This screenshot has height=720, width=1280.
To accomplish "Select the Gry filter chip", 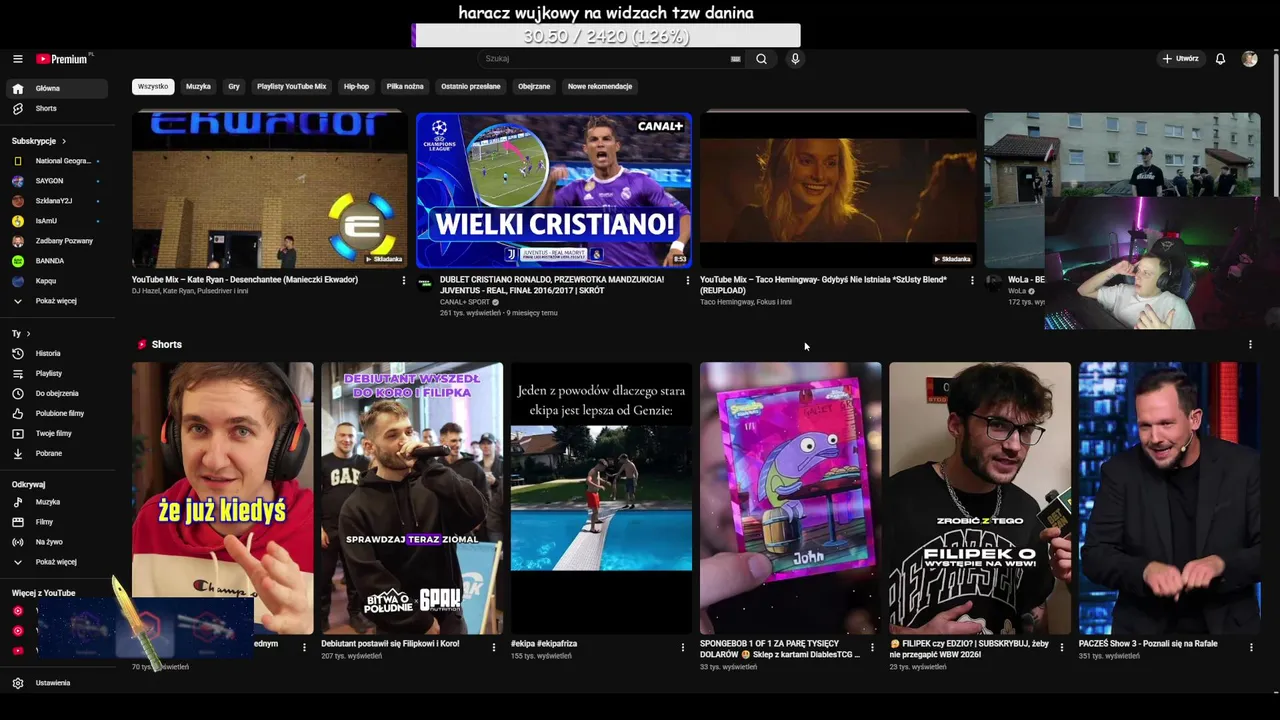I will [234, 86].
